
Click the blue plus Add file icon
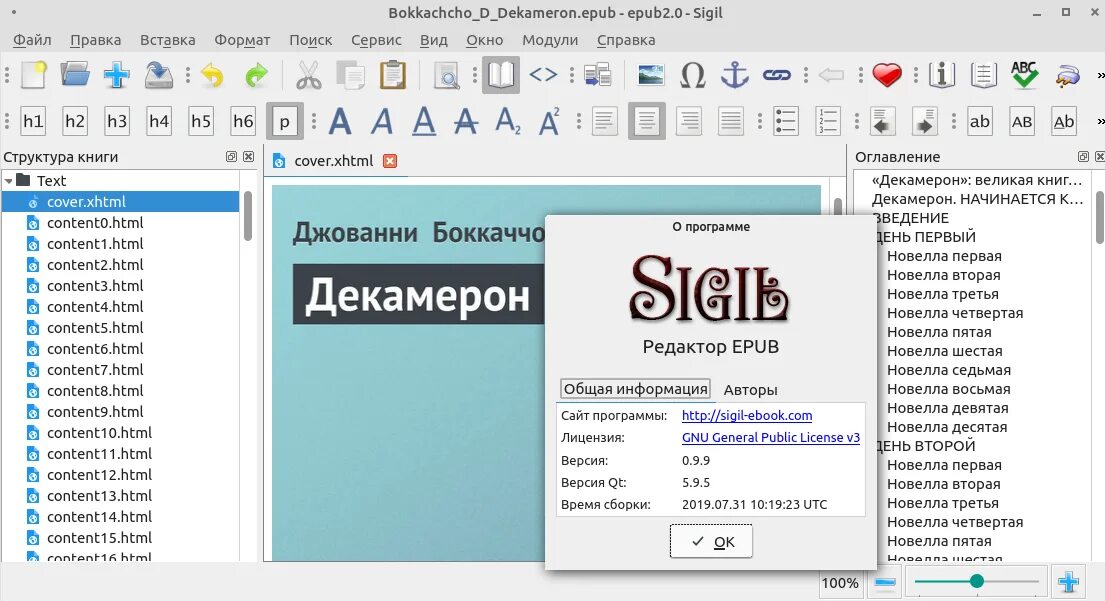116,75
